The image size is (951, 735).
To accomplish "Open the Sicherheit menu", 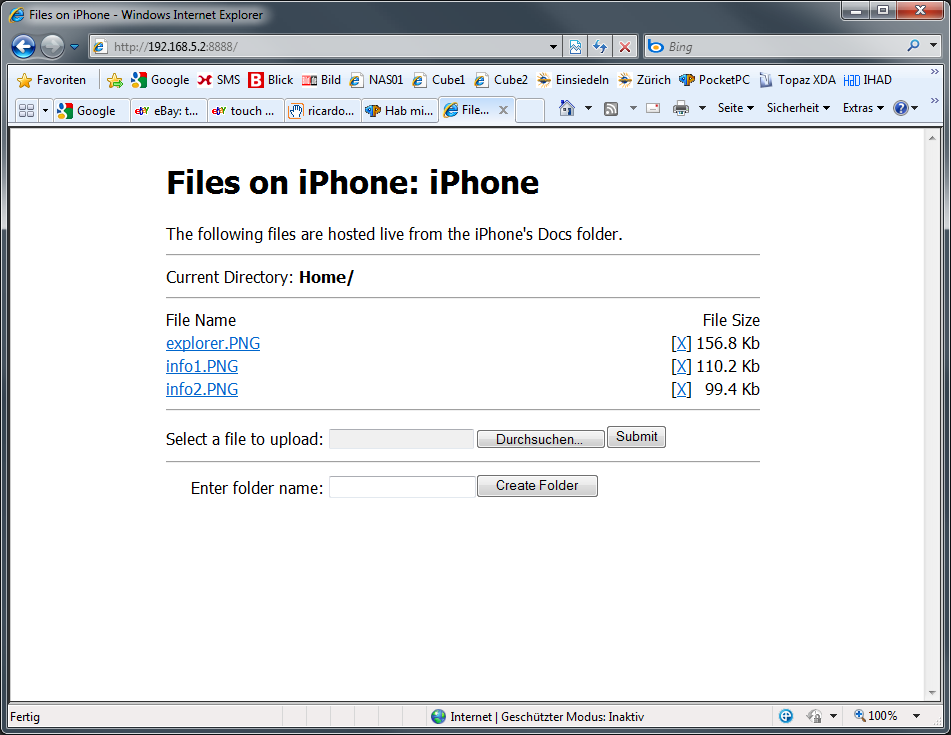I will click(798, 108).
